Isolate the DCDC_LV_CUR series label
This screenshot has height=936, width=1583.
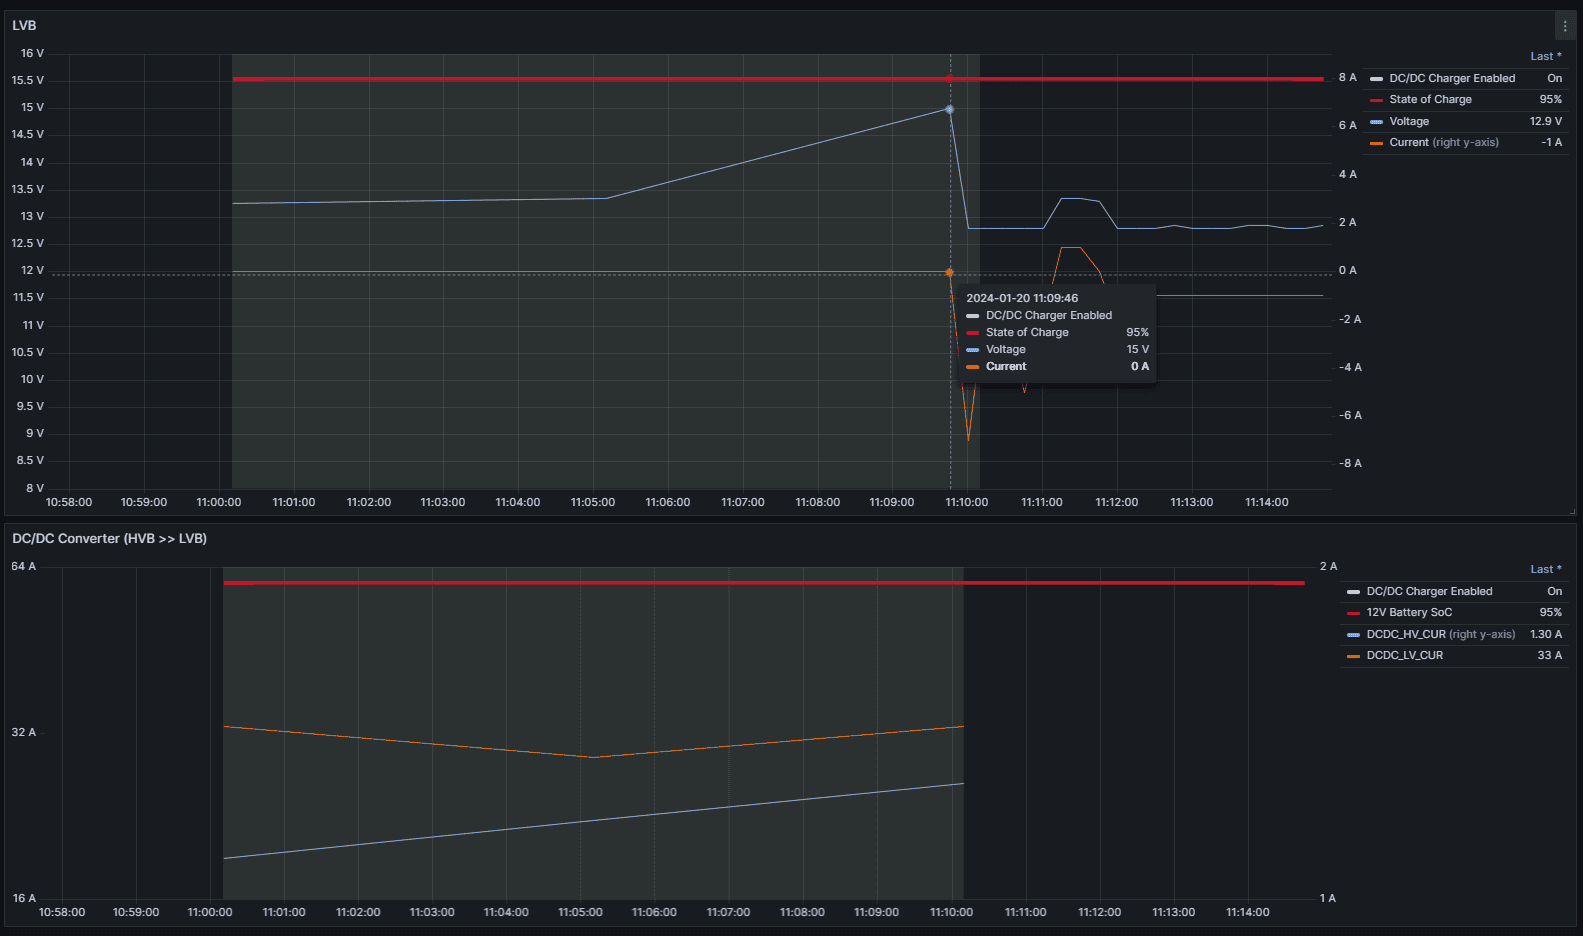click(x=1404, y=656)
